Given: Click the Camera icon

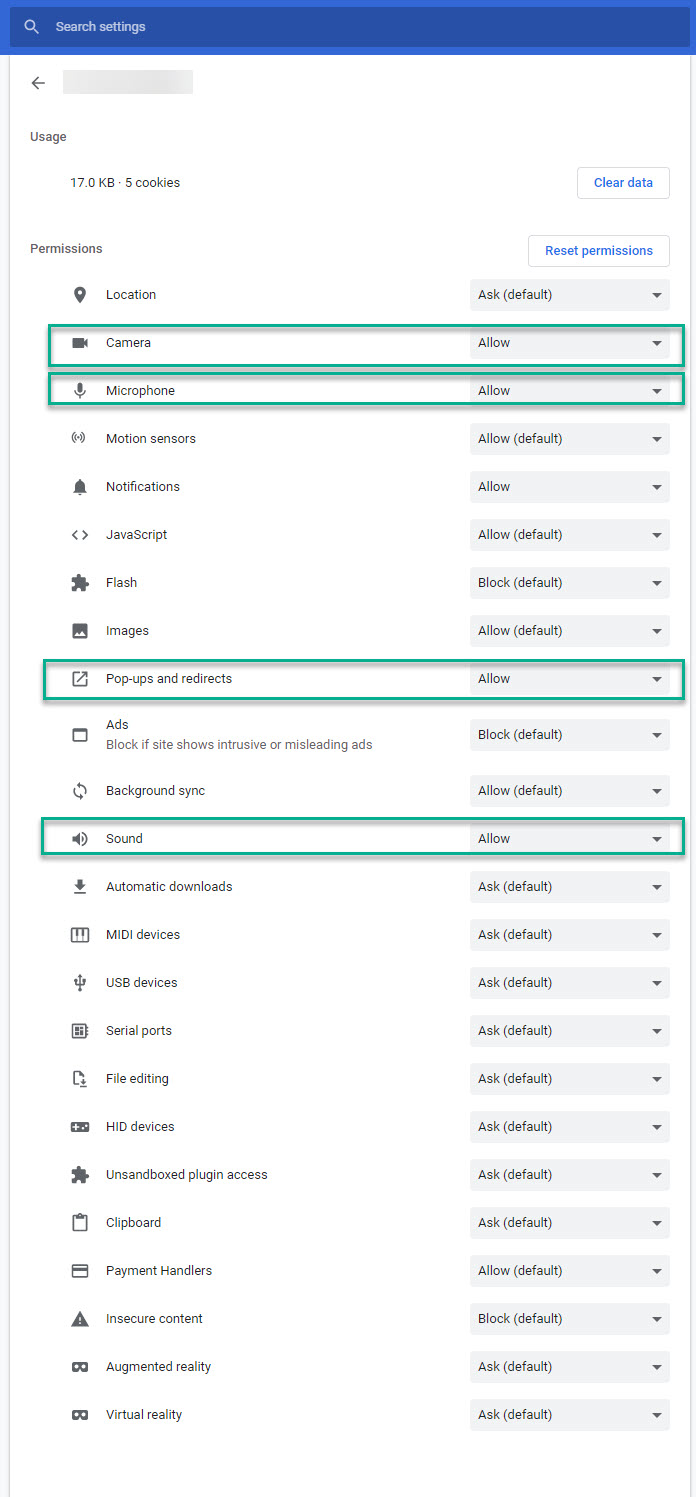Looking at the screenshot, I should [79, 342].
